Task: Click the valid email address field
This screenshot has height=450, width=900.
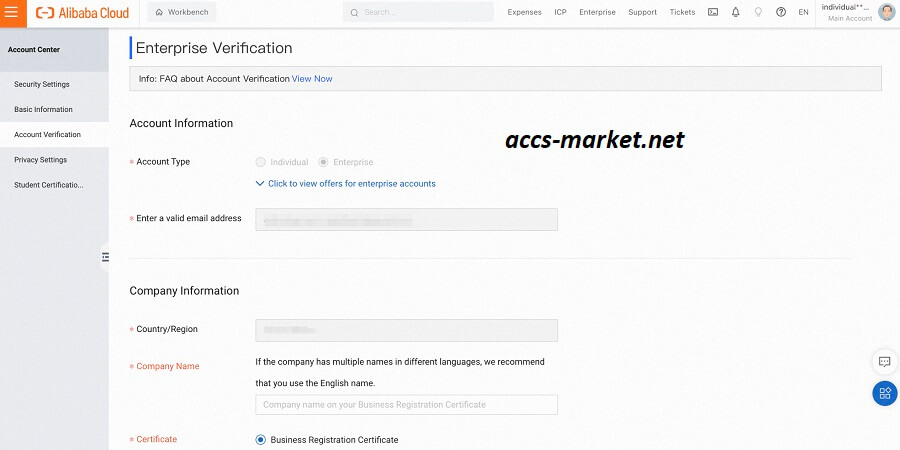Action: [406, 220]
